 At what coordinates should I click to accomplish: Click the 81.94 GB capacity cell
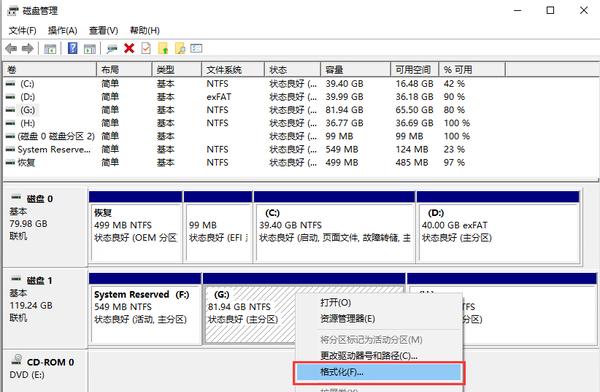point(344,110)
